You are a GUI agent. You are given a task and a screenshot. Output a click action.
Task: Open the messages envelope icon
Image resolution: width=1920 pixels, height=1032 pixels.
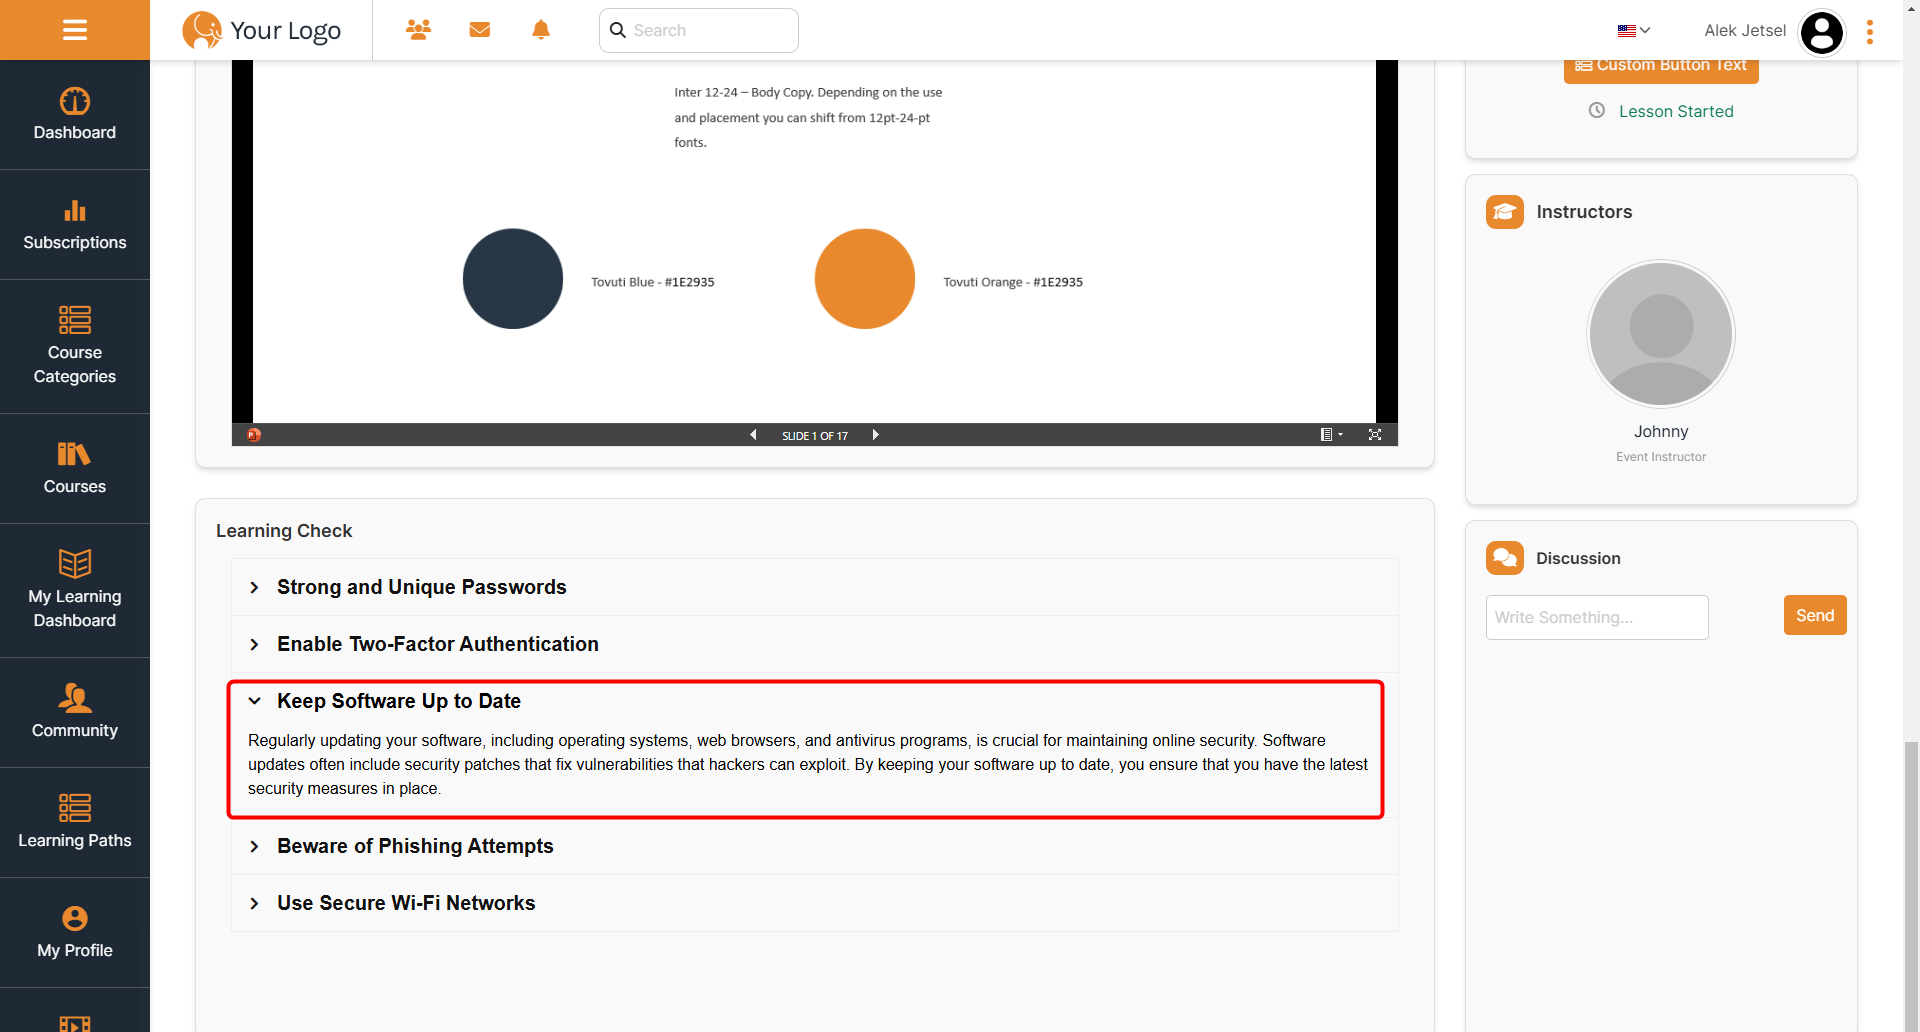(x=480, y=30)
